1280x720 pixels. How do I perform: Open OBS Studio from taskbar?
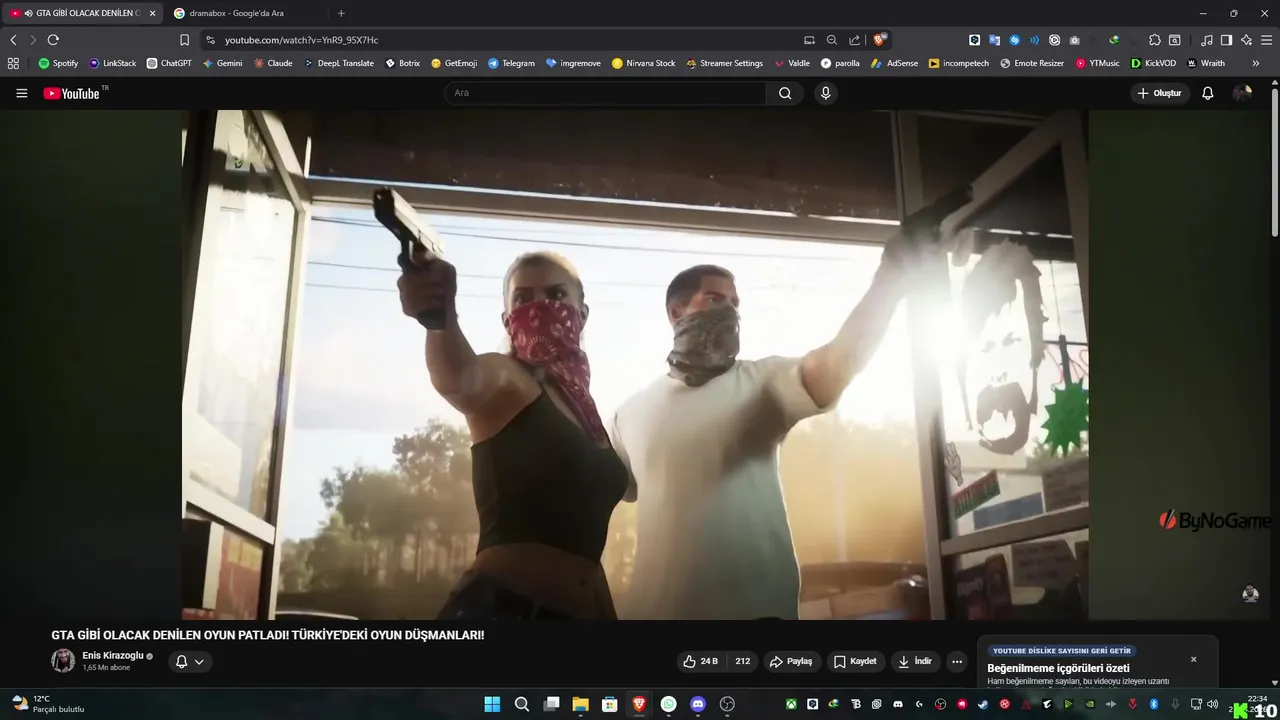(x=727, y=704)
